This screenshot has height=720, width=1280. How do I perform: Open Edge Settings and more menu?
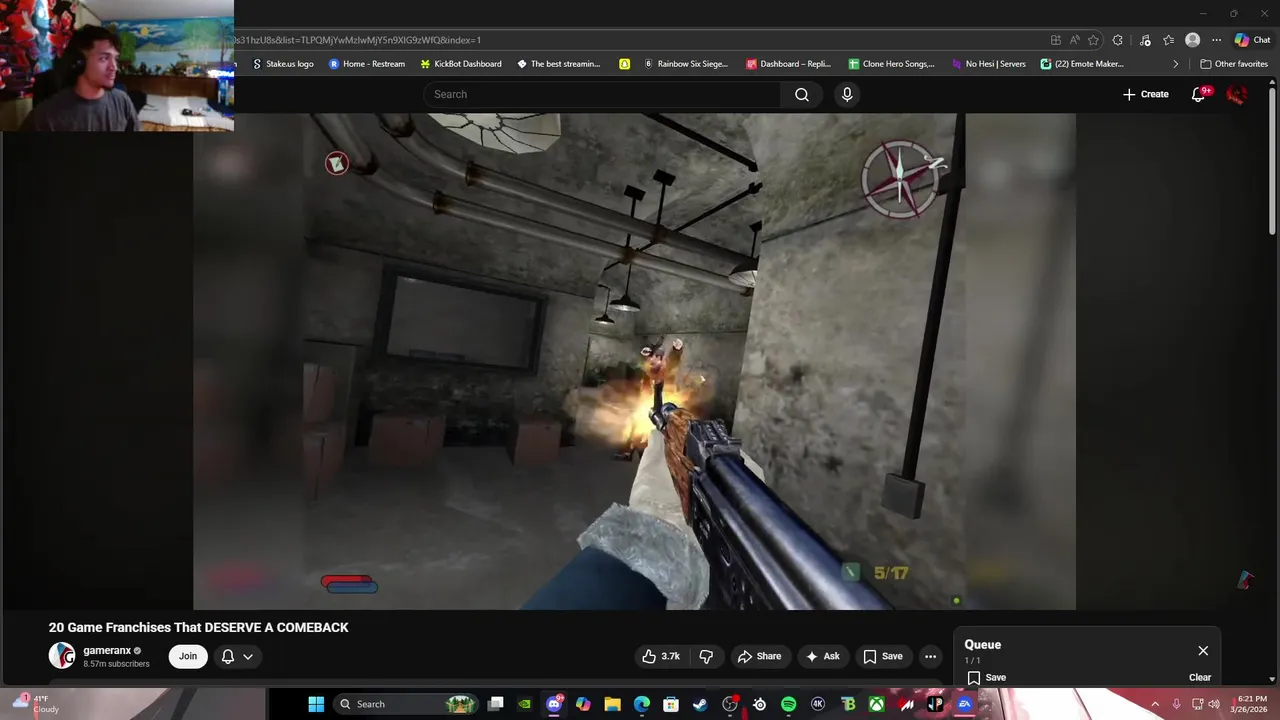click(1216, 40)
